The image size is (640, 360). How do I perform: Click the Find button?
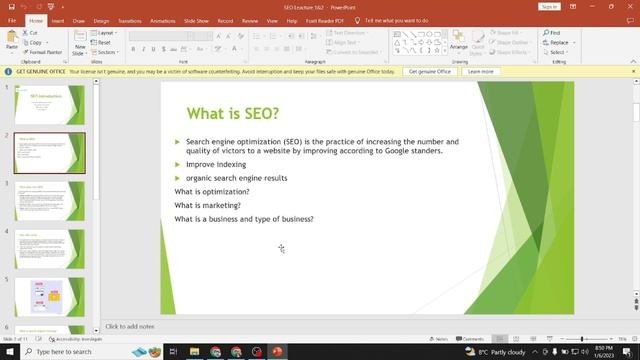(552, 33)
